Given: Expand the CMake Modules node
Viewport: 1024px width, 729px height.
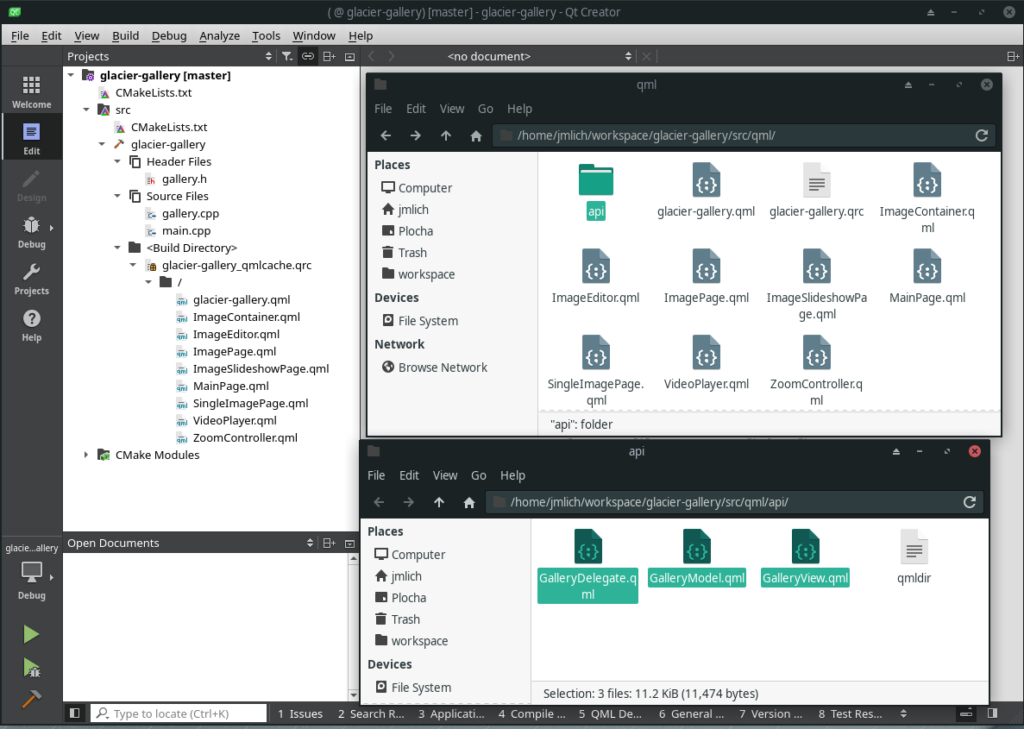Looking at the screenshot, I should [x=86, y=455].
